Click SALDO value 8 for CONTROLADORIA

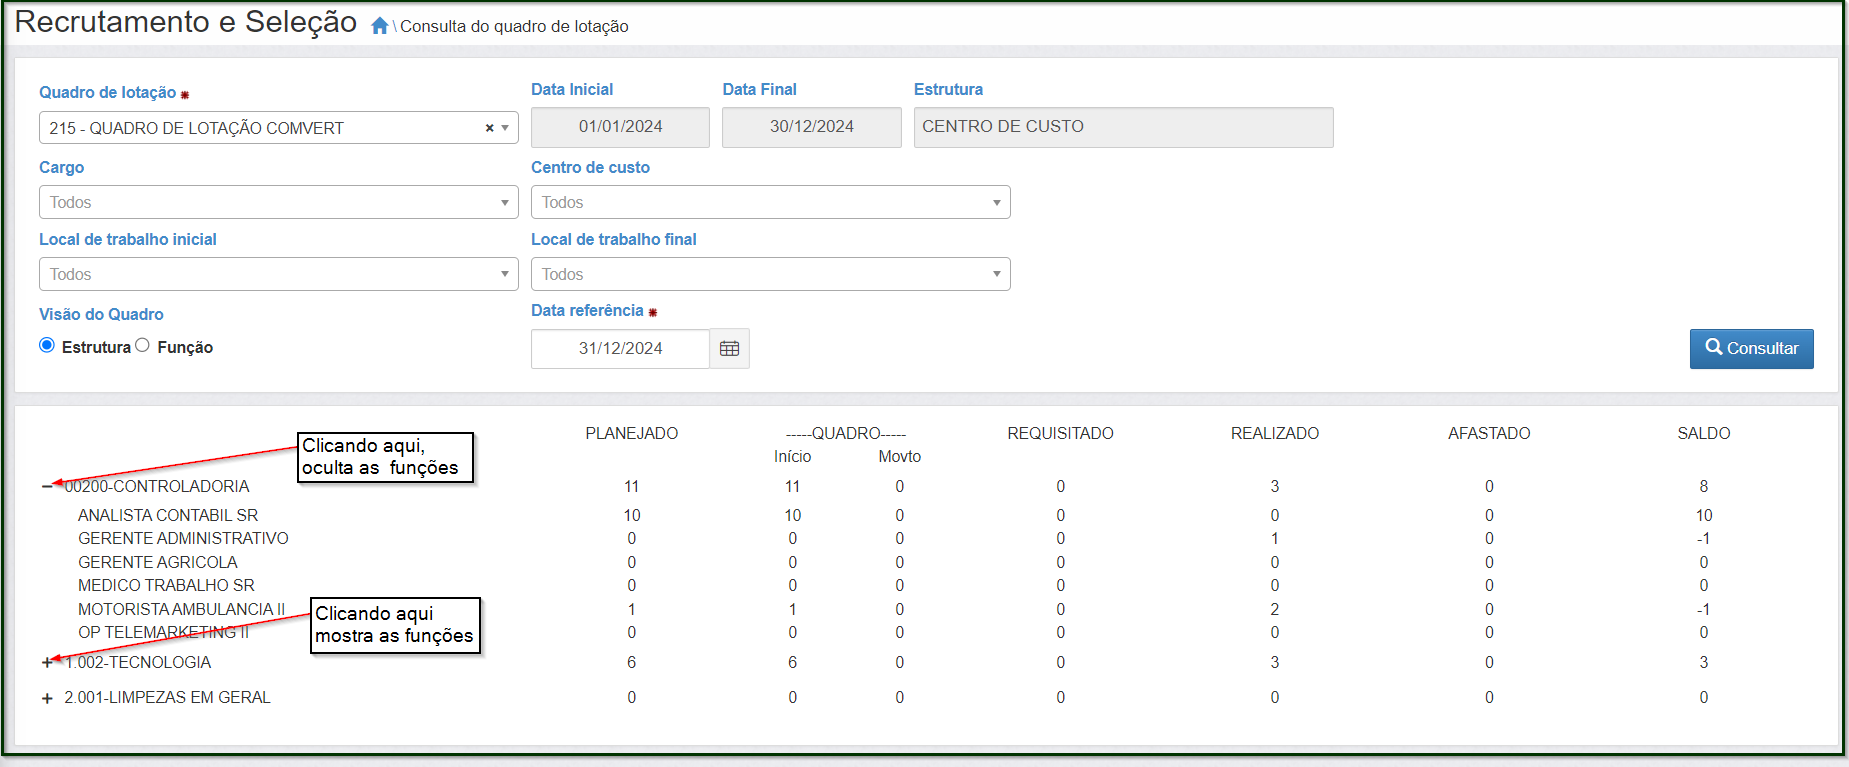(x=1704, y=486)
